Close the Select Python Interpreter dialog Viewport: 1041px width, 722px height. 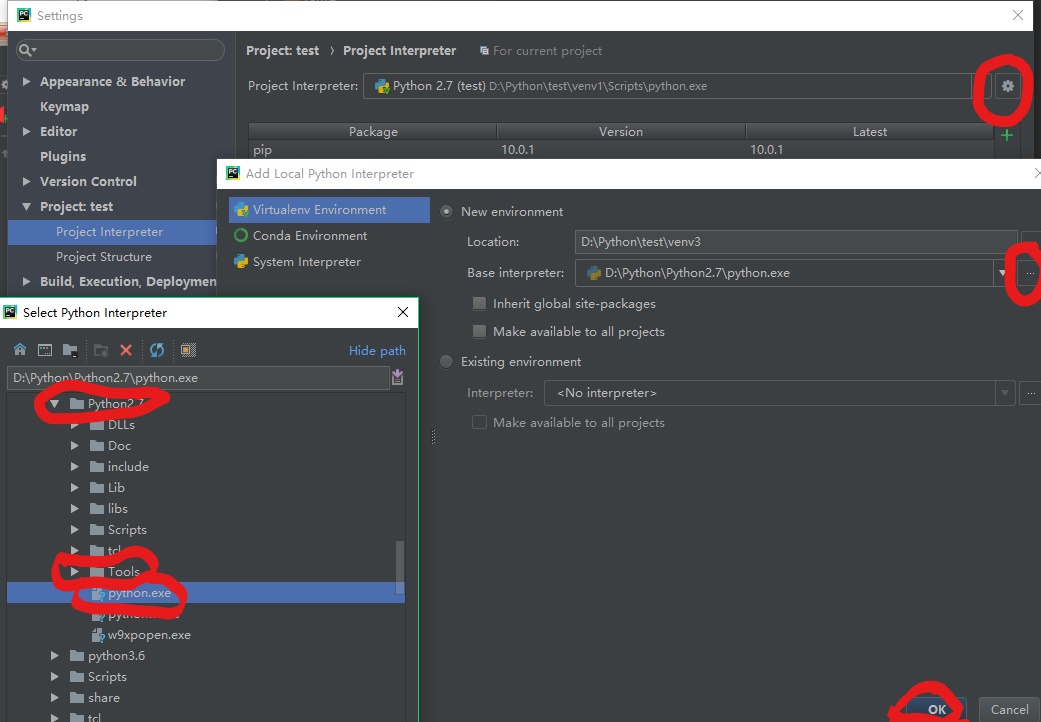pyautogui.click(x=402, y=312)
